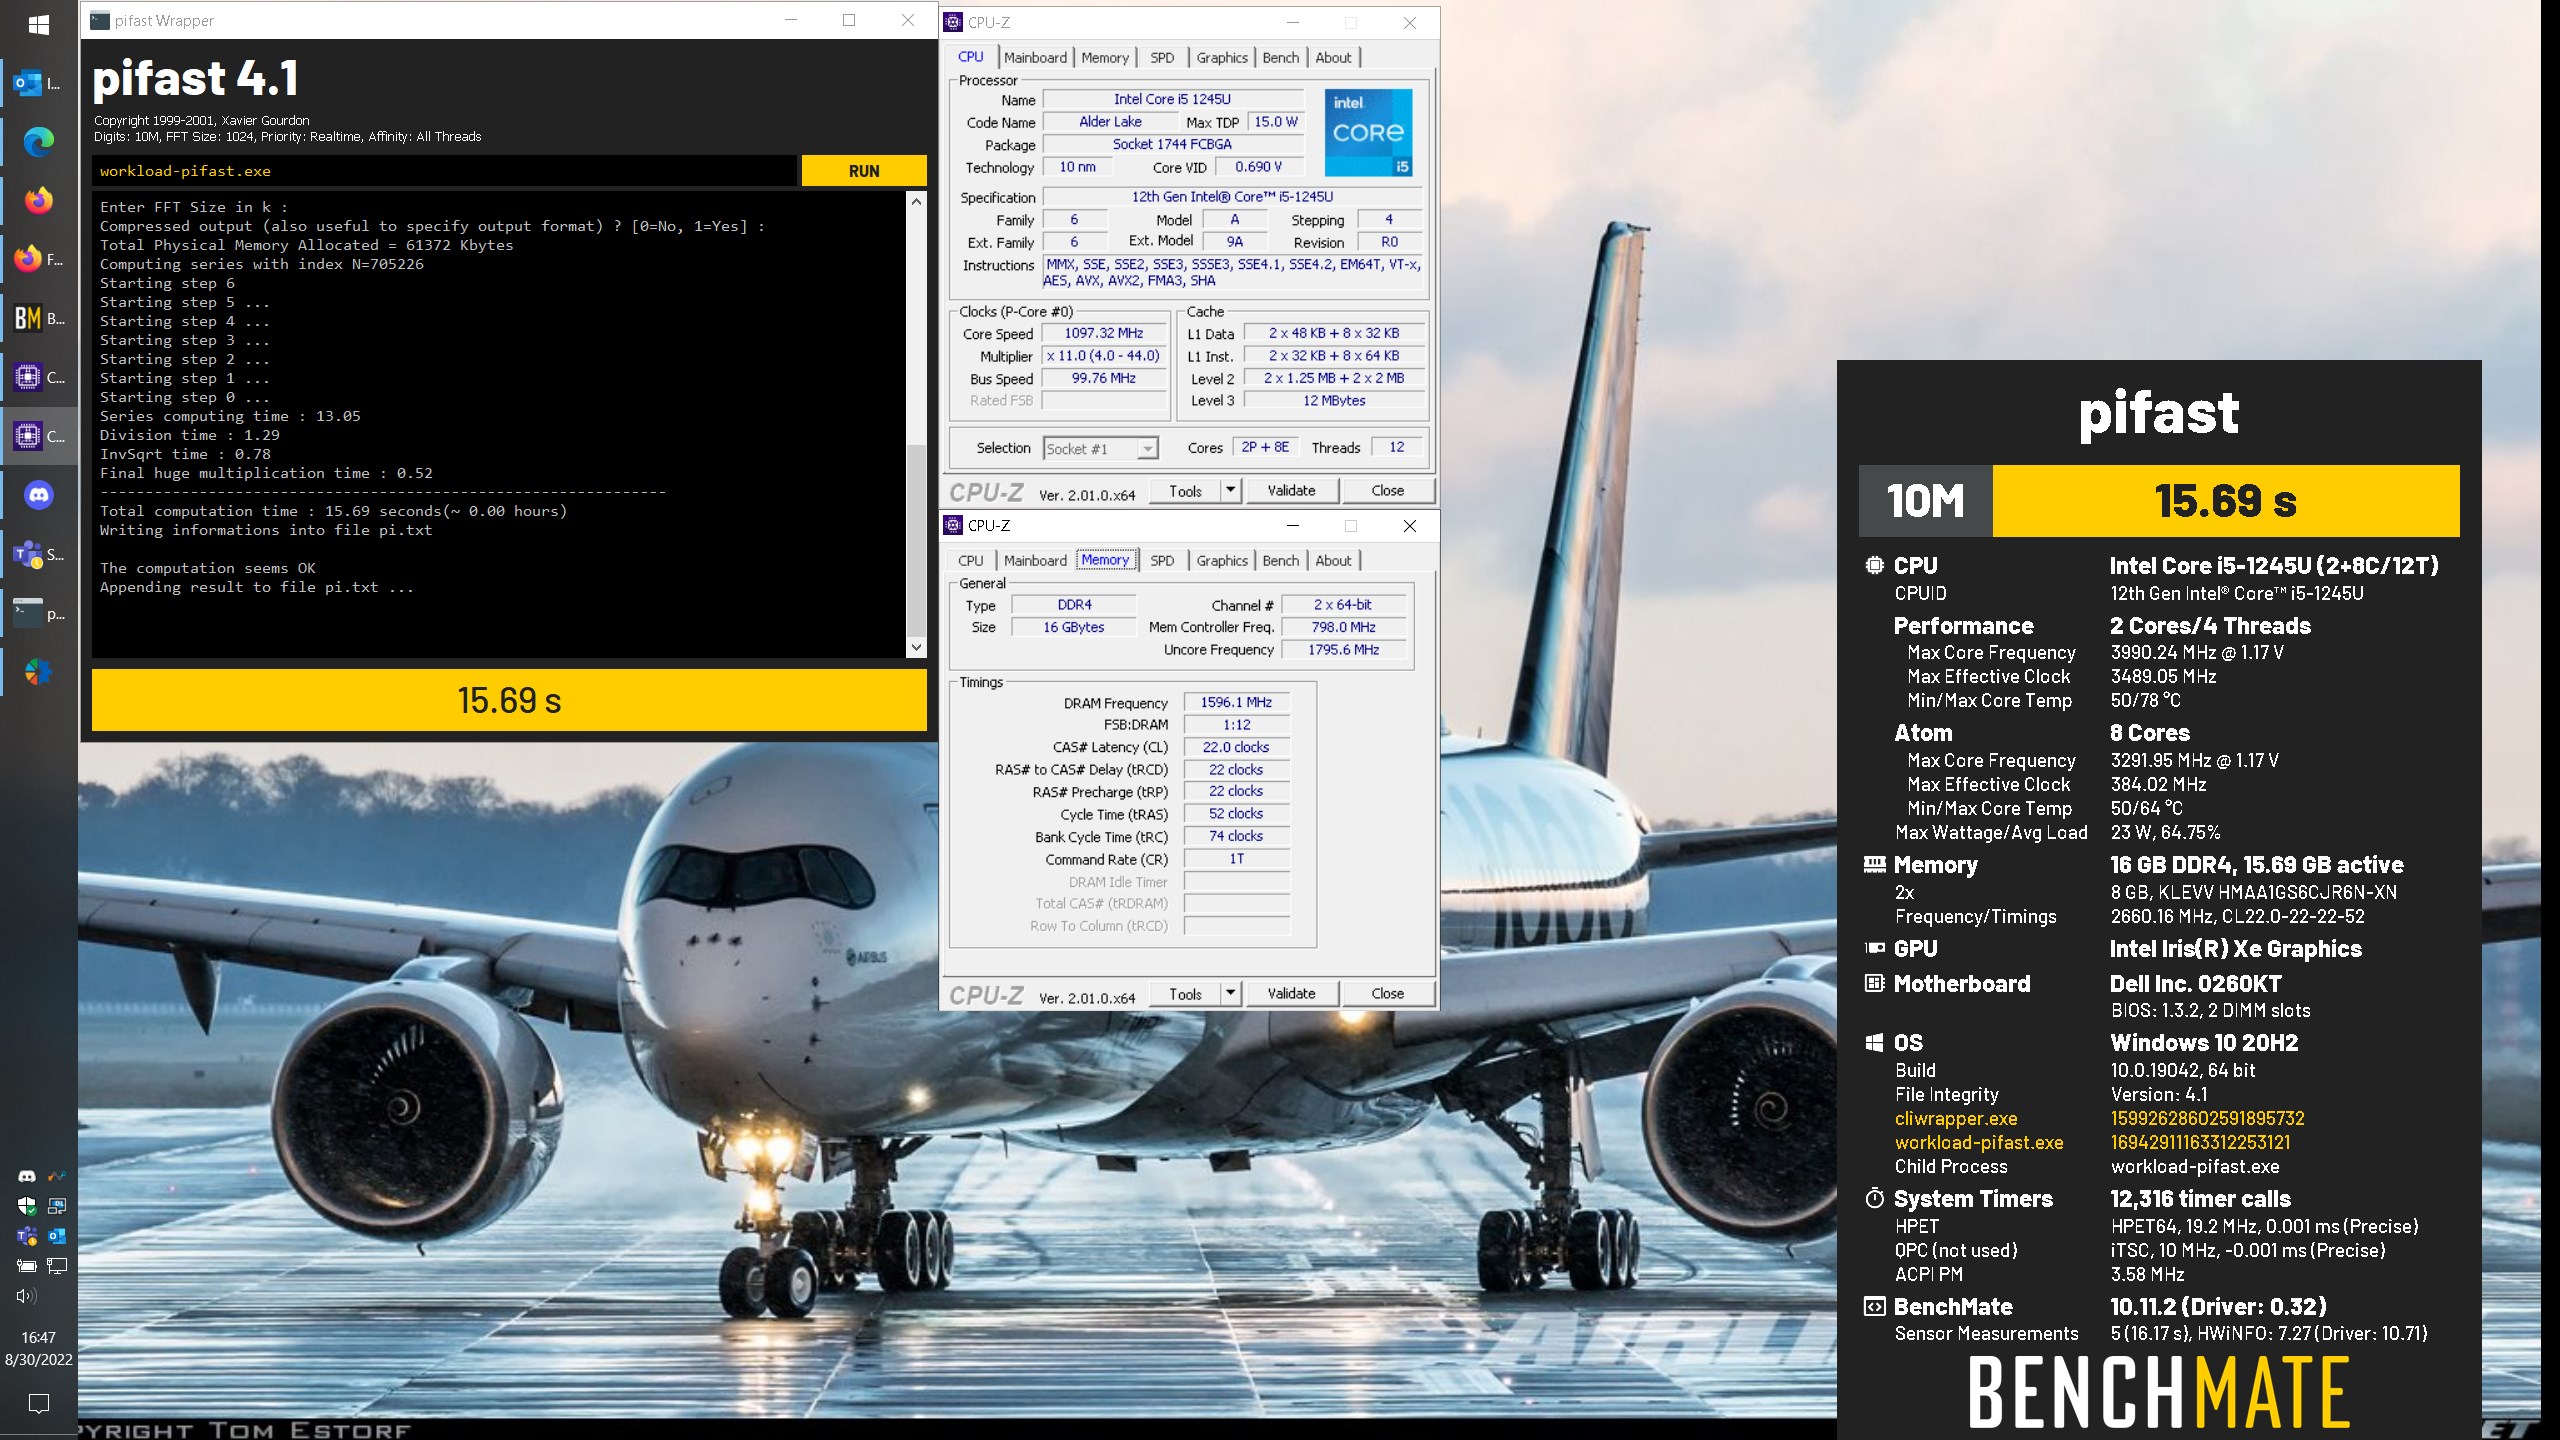2560x1440 pixels.
Task: Open BenchMate taskbar icon
Action: click(39, 318)
